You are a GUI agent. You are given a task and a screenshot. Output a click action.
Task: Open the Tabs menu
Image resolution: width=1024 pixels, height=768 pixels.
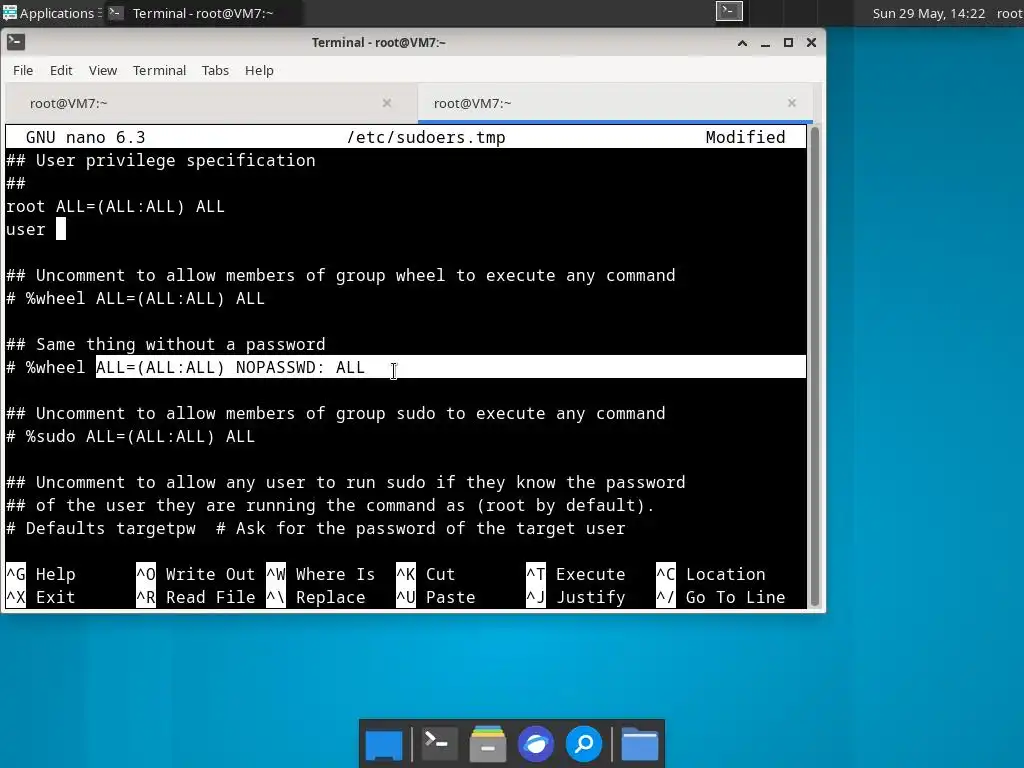point(215,71)
